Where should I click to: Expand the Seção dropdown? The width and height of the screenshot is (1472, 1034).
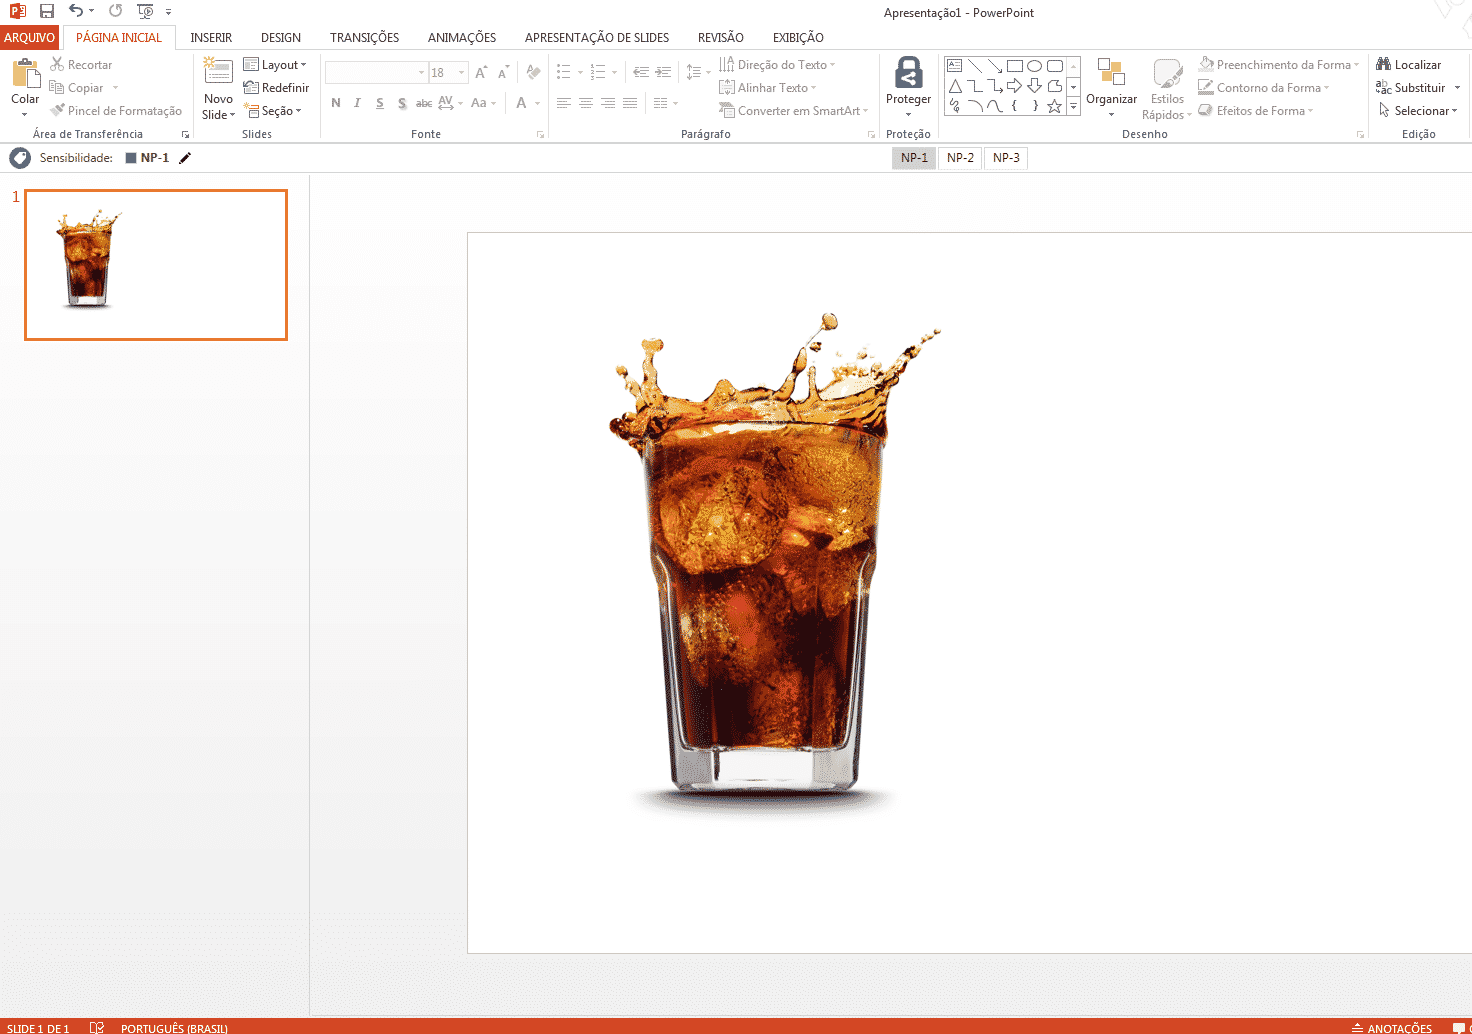272,110
